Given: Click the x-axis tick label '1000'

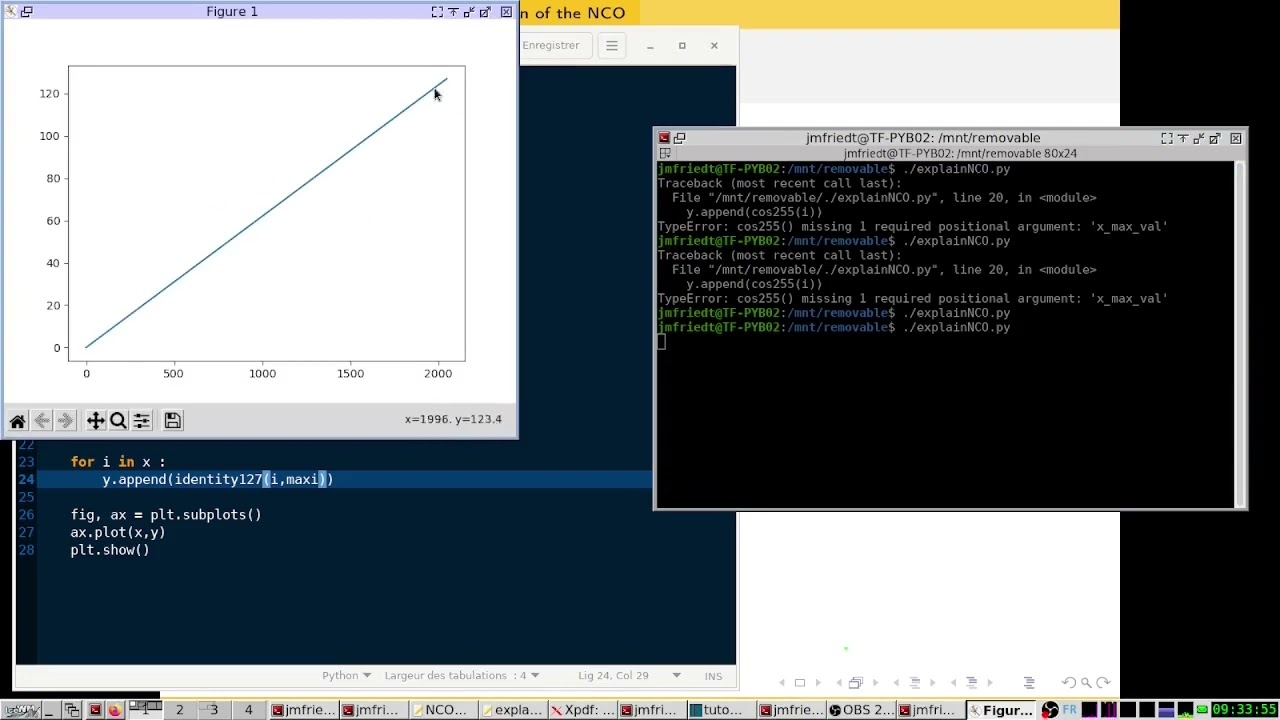Looking at the screenshot, I should 262,374.
